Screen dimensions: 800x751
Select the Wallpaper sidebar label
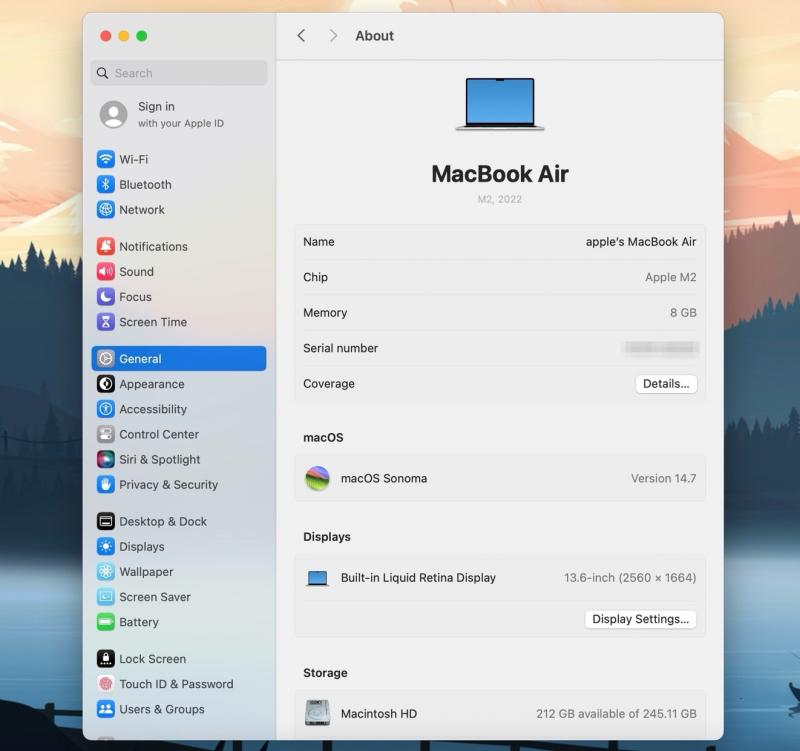click(x=146, y=572)
